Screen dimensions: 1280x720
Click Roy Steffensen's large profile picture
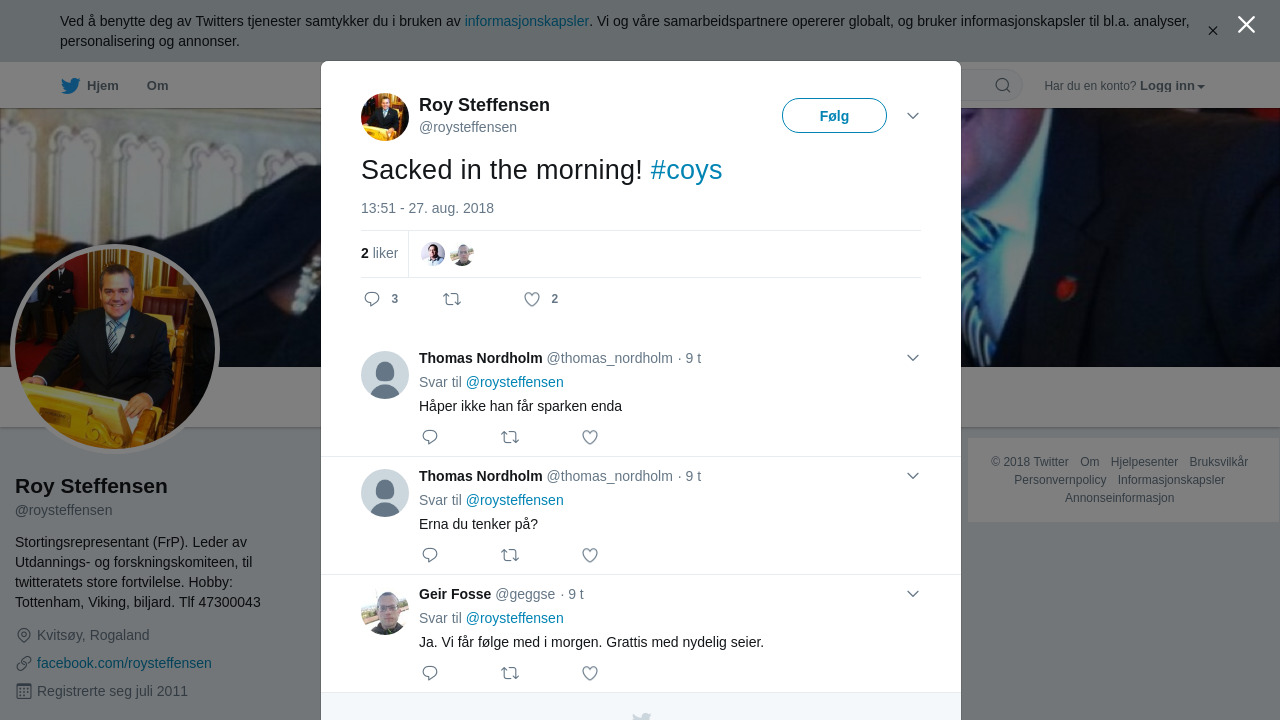115,349
